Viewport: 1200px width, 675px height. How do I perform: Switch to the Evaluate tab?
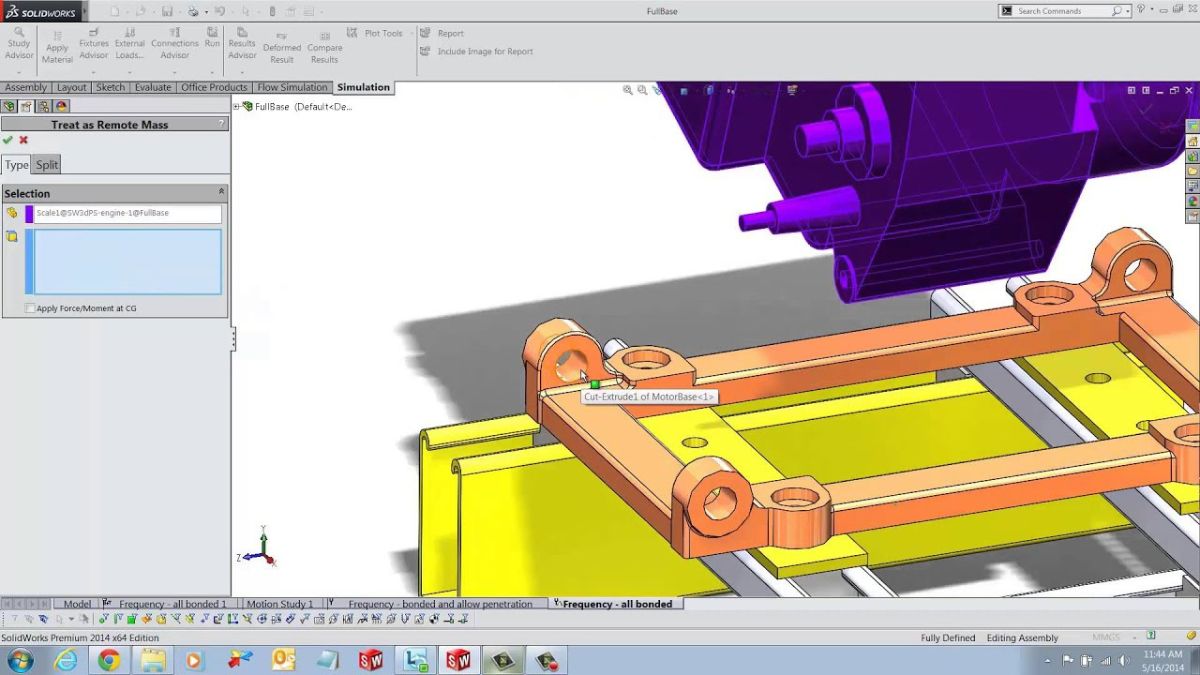point(153,88)
